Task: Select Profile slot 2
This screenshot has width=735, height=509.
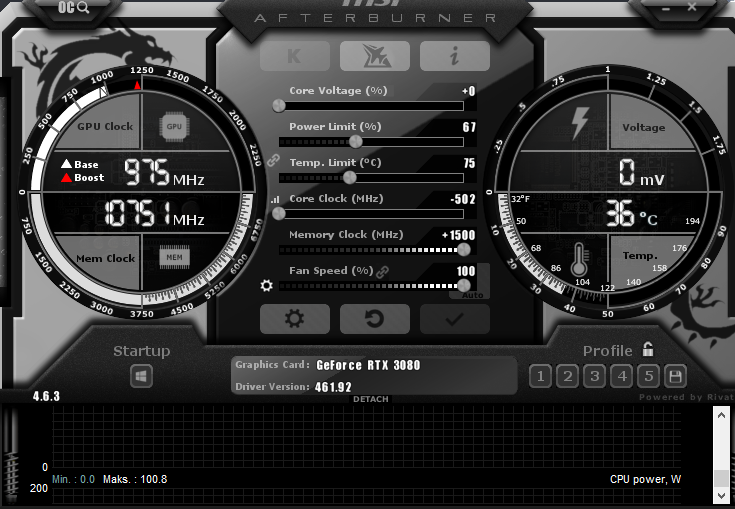Action: pos(568,376)
